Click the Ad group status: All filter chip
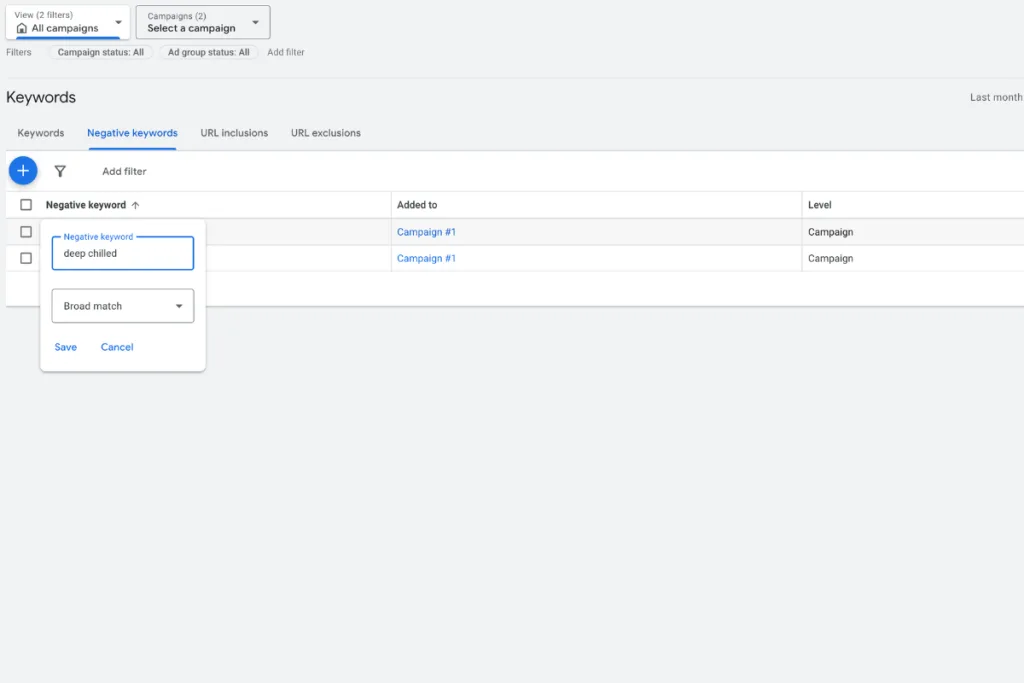 tap(208, 52)
